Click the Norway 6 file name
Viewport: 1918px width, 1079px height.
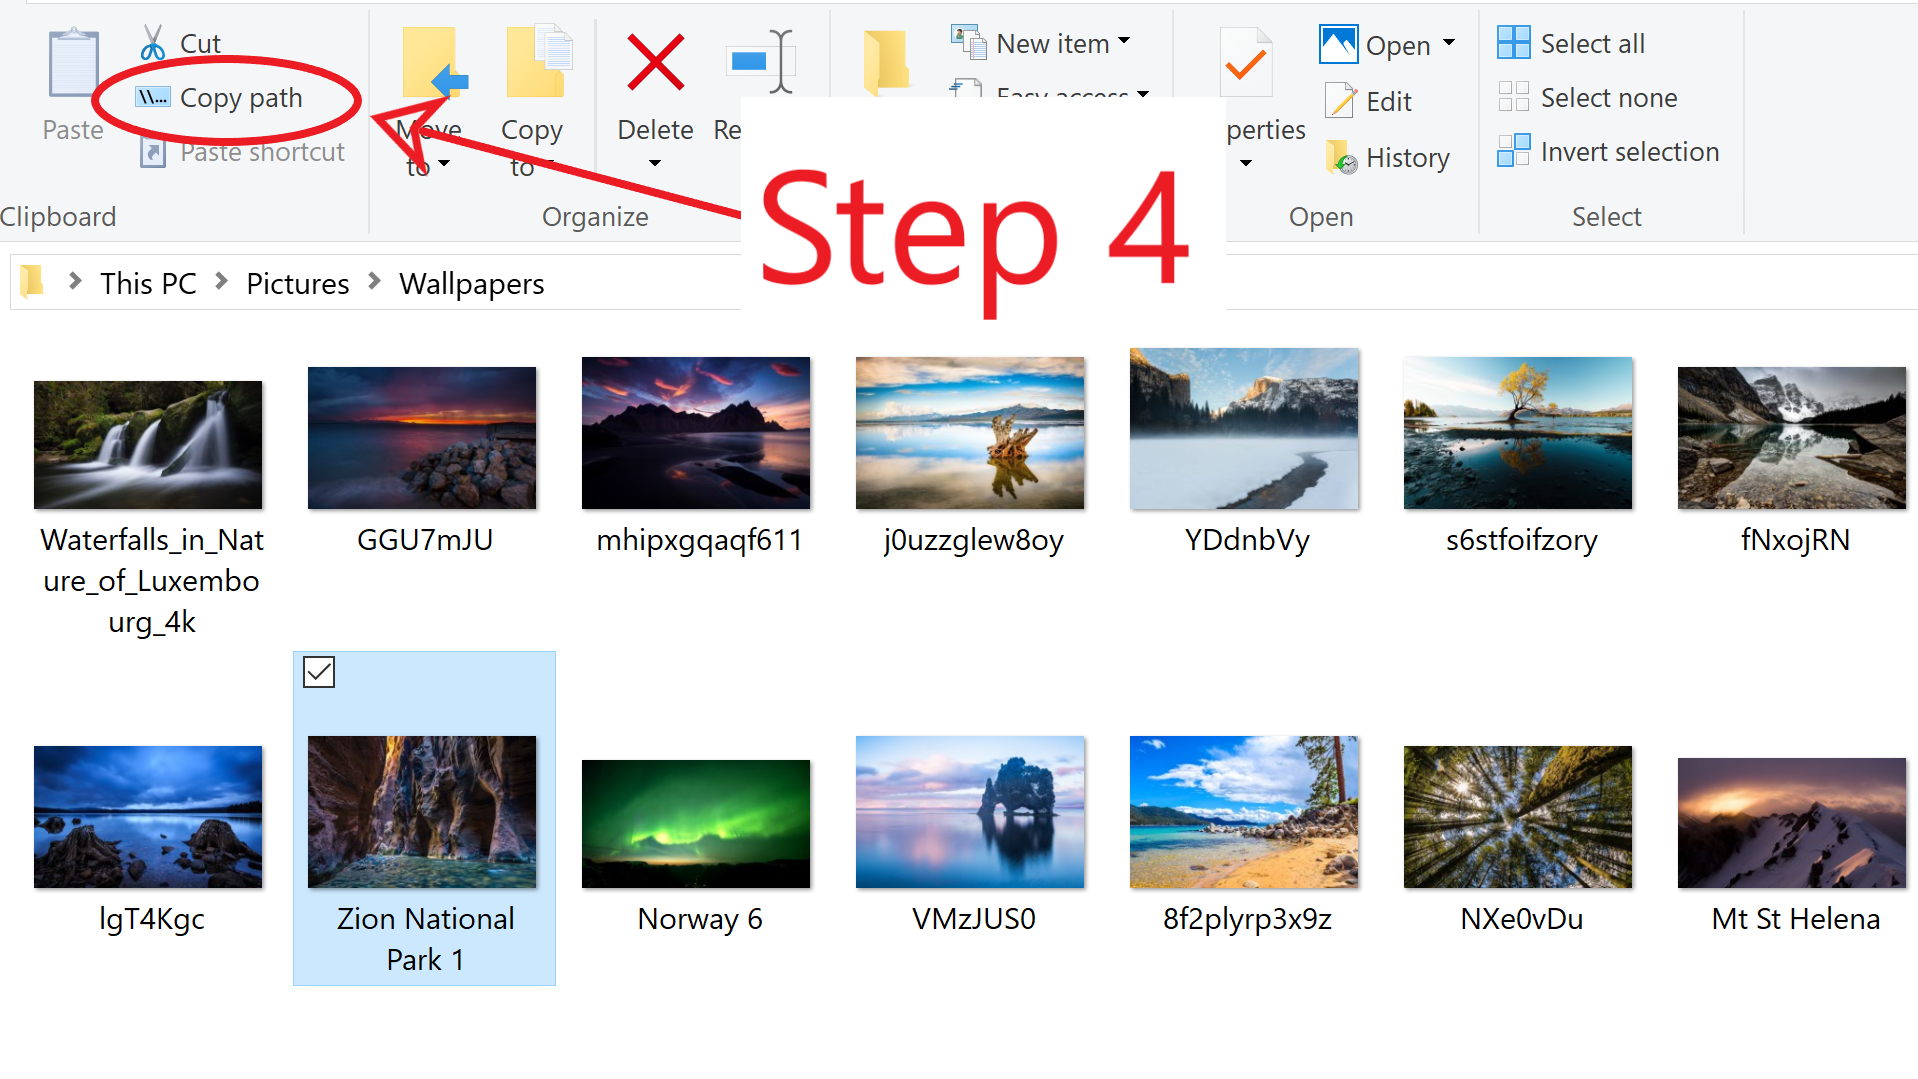click(x=700, y=919)
